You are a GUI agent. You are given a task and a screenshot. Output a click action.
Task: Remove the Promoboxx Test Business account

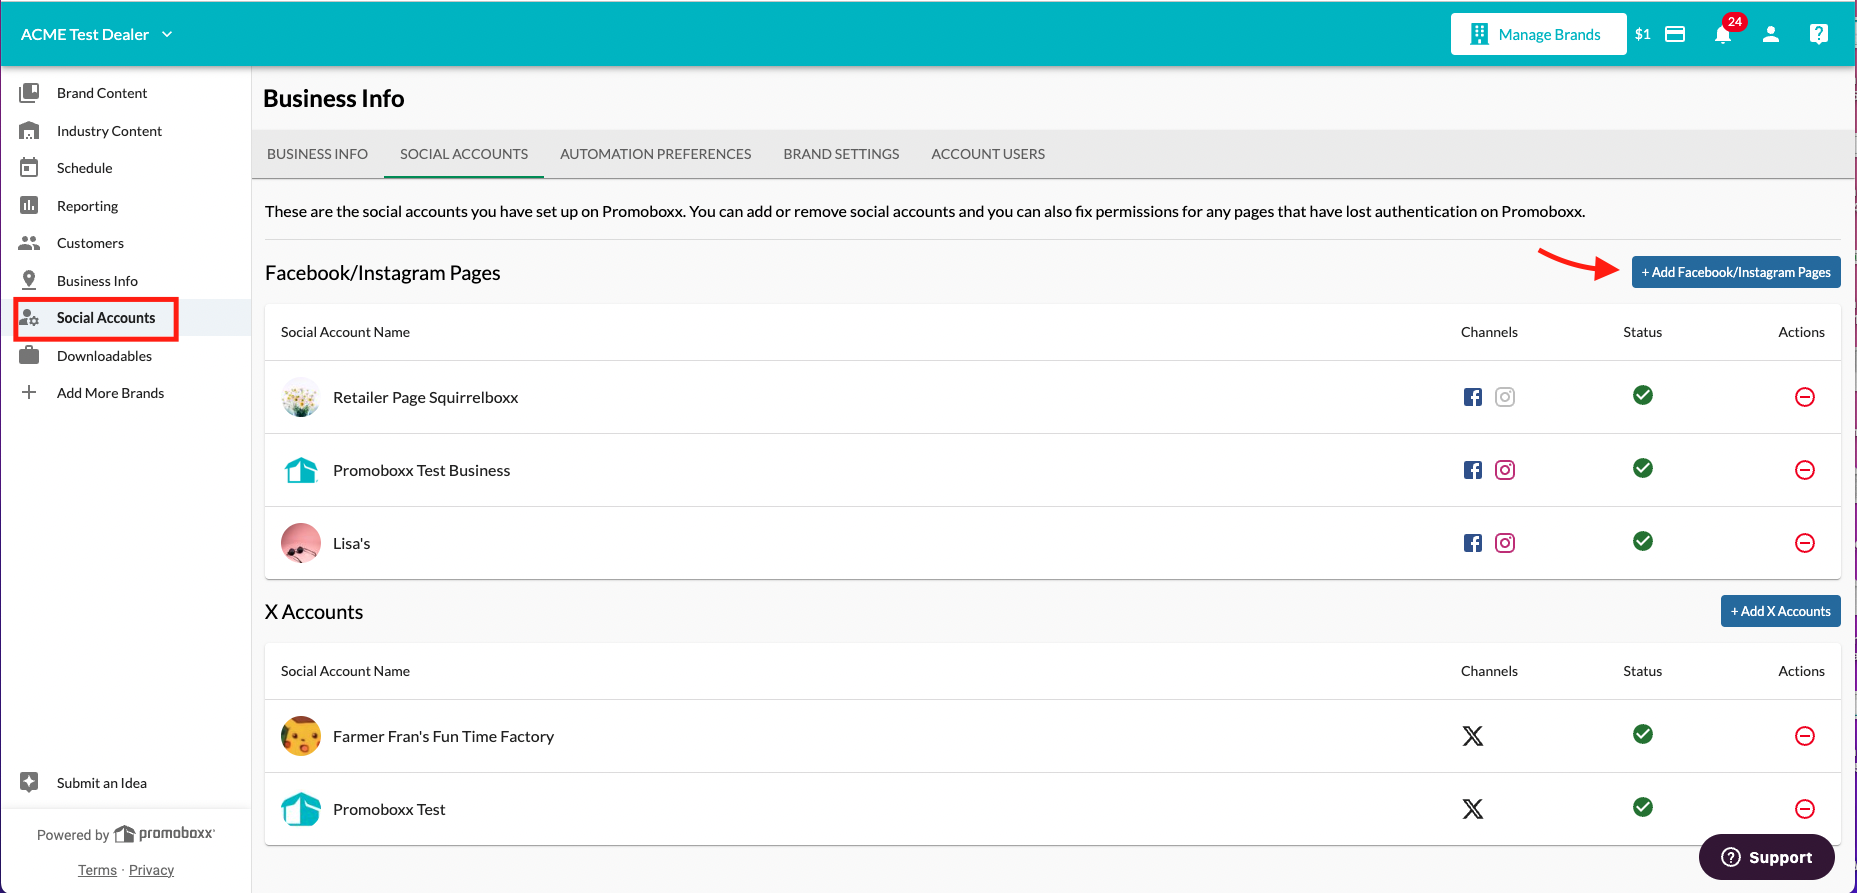point(1805,470)
